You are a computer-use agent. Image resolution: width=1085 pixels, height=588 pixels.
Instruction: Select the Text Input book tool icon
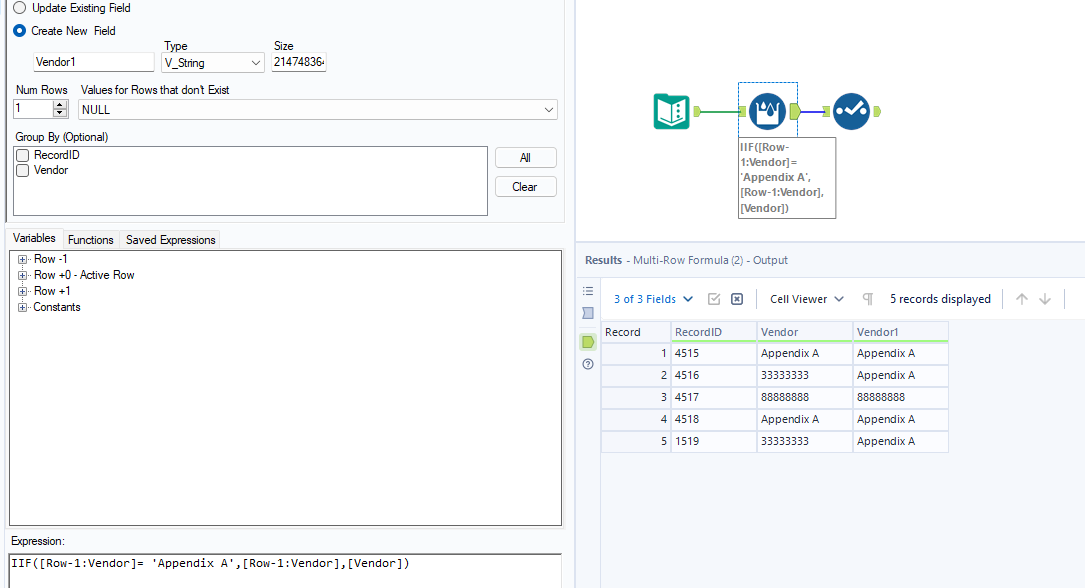[x=671, y=111]
